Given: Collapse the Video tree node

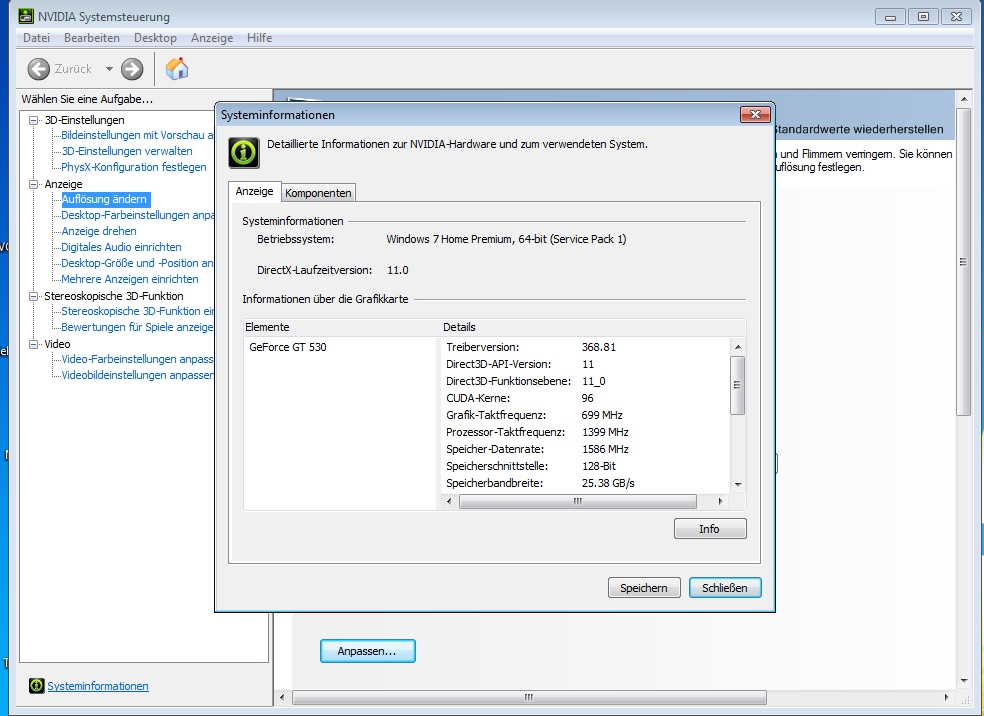Looking at the screenshot, I should (x=34, y=344).
